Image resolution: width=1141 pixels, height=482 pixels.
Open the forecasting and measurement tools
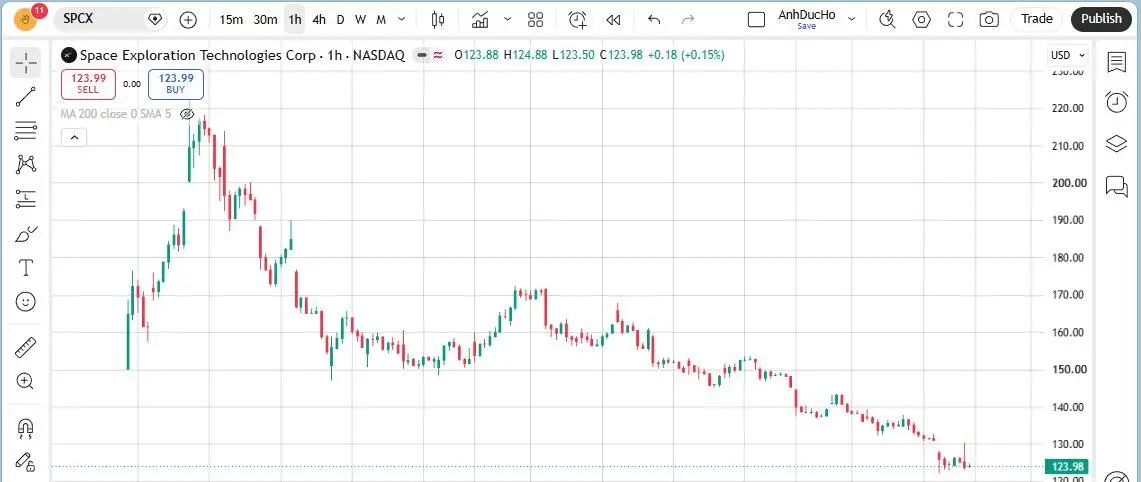26,198
